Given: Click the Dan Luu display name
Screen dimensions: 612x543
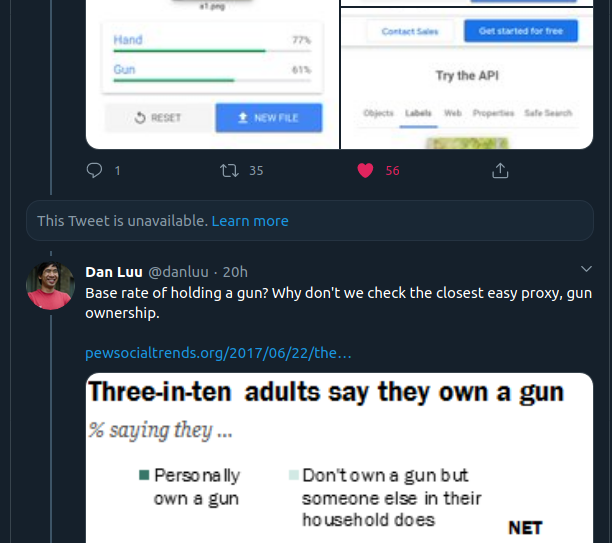Looking at the screenshot, I should click(114, 272).
